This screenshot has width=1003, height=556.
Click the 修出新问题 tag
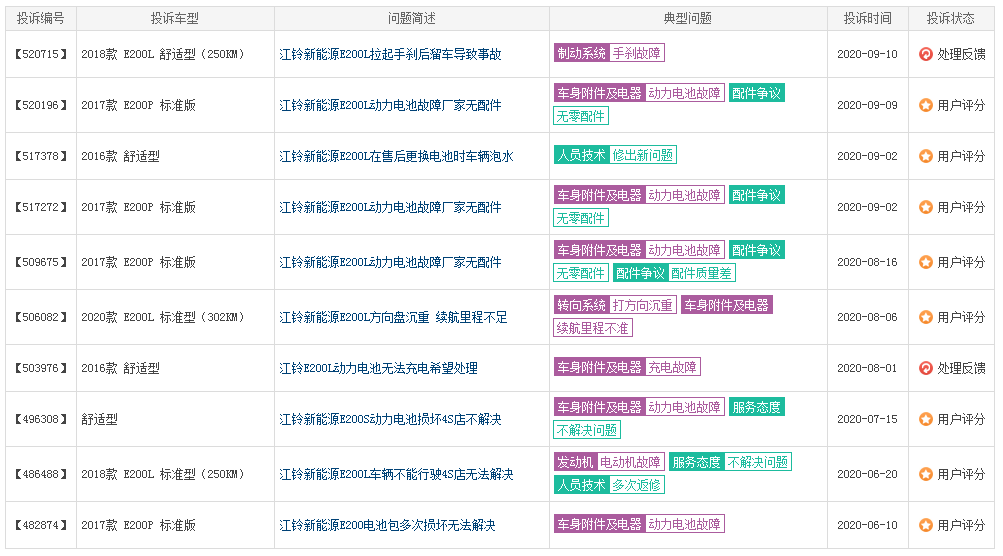[643, 155]
